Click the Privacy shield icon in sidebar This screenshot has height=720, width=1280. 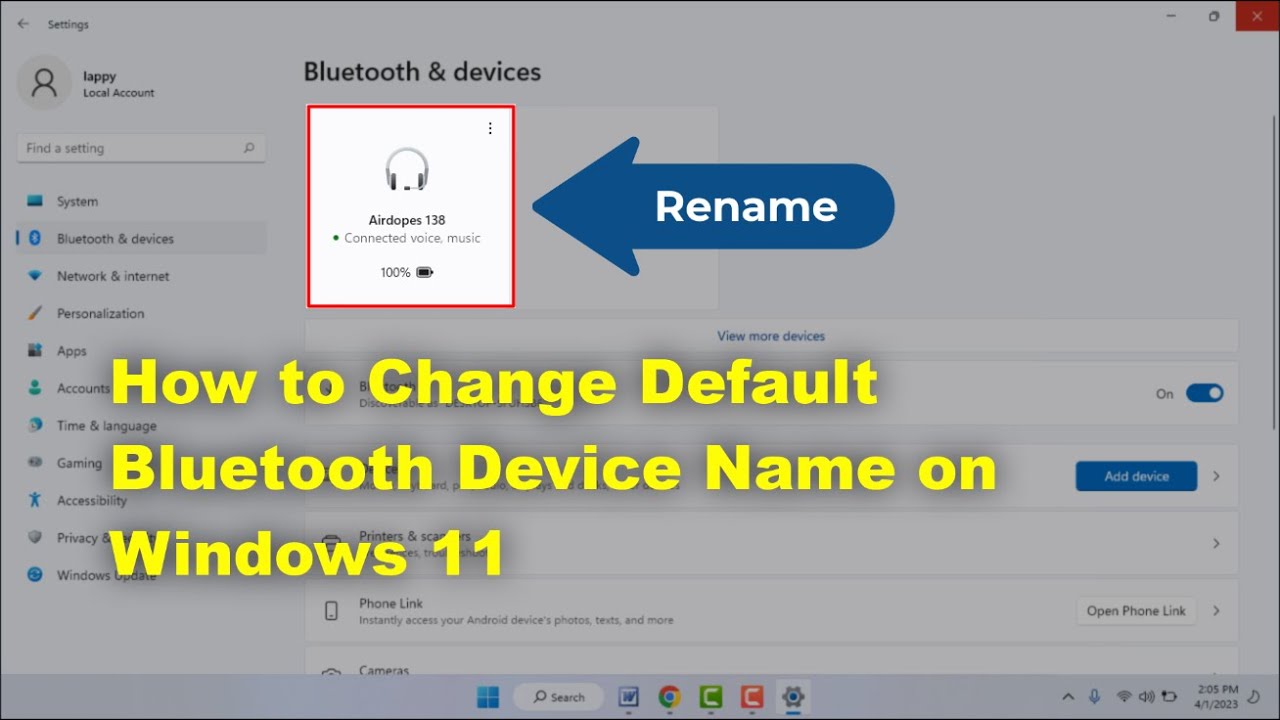(x=35, y=537)
